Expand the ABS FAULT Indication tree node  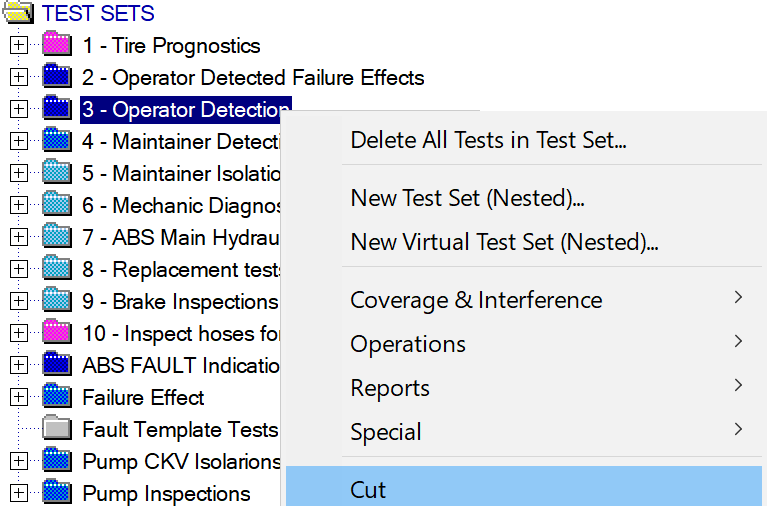[19, 365]
